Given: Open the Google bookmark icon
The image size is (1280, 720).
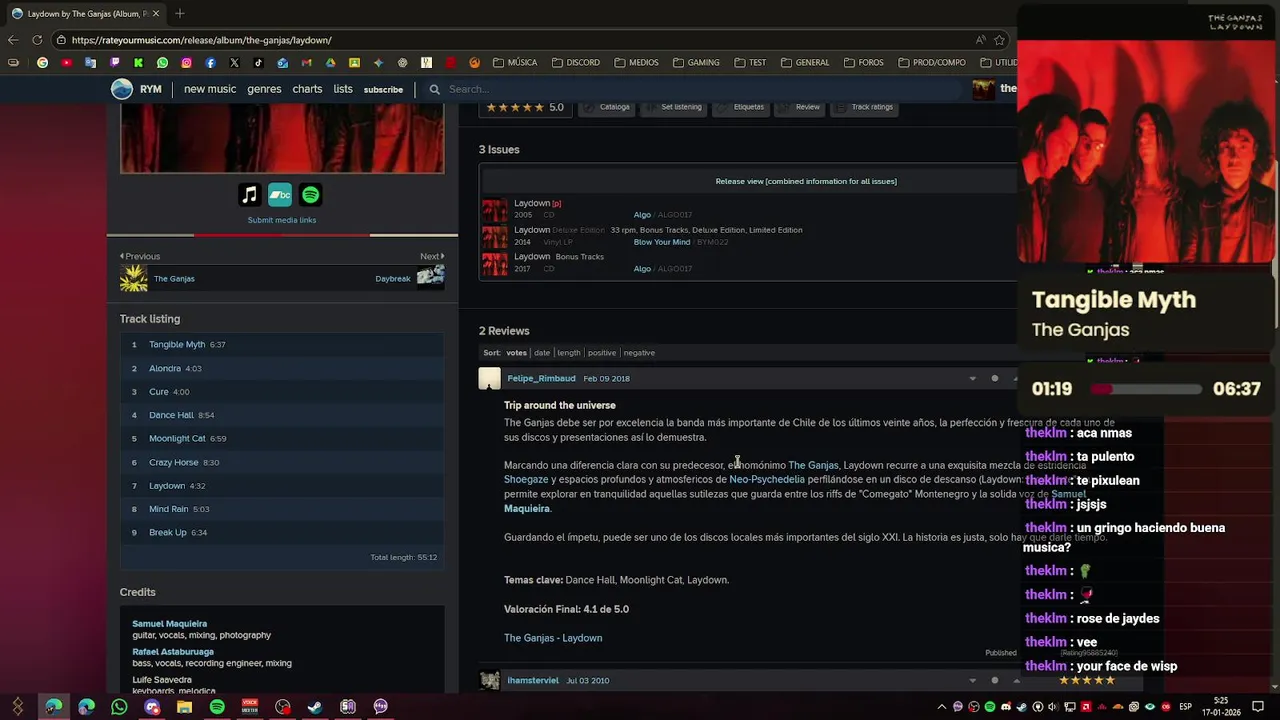Looking at the screenshot, I should tap(42, 62).
